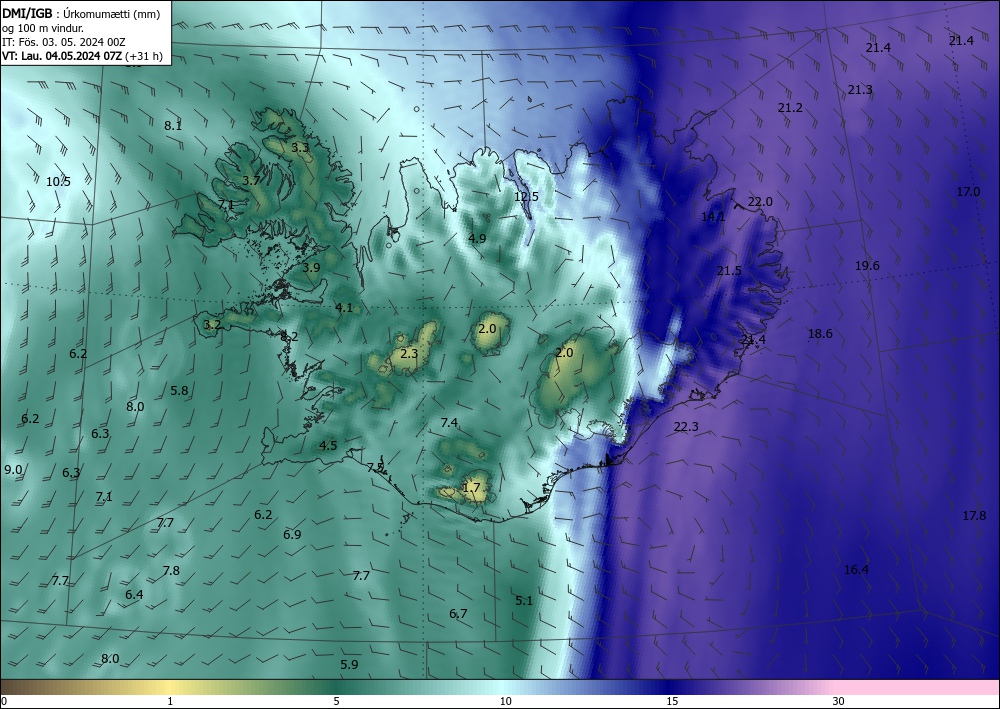Click the 5.1 value south of Iceland
The image size is (1000, 709).
[524, 600]
